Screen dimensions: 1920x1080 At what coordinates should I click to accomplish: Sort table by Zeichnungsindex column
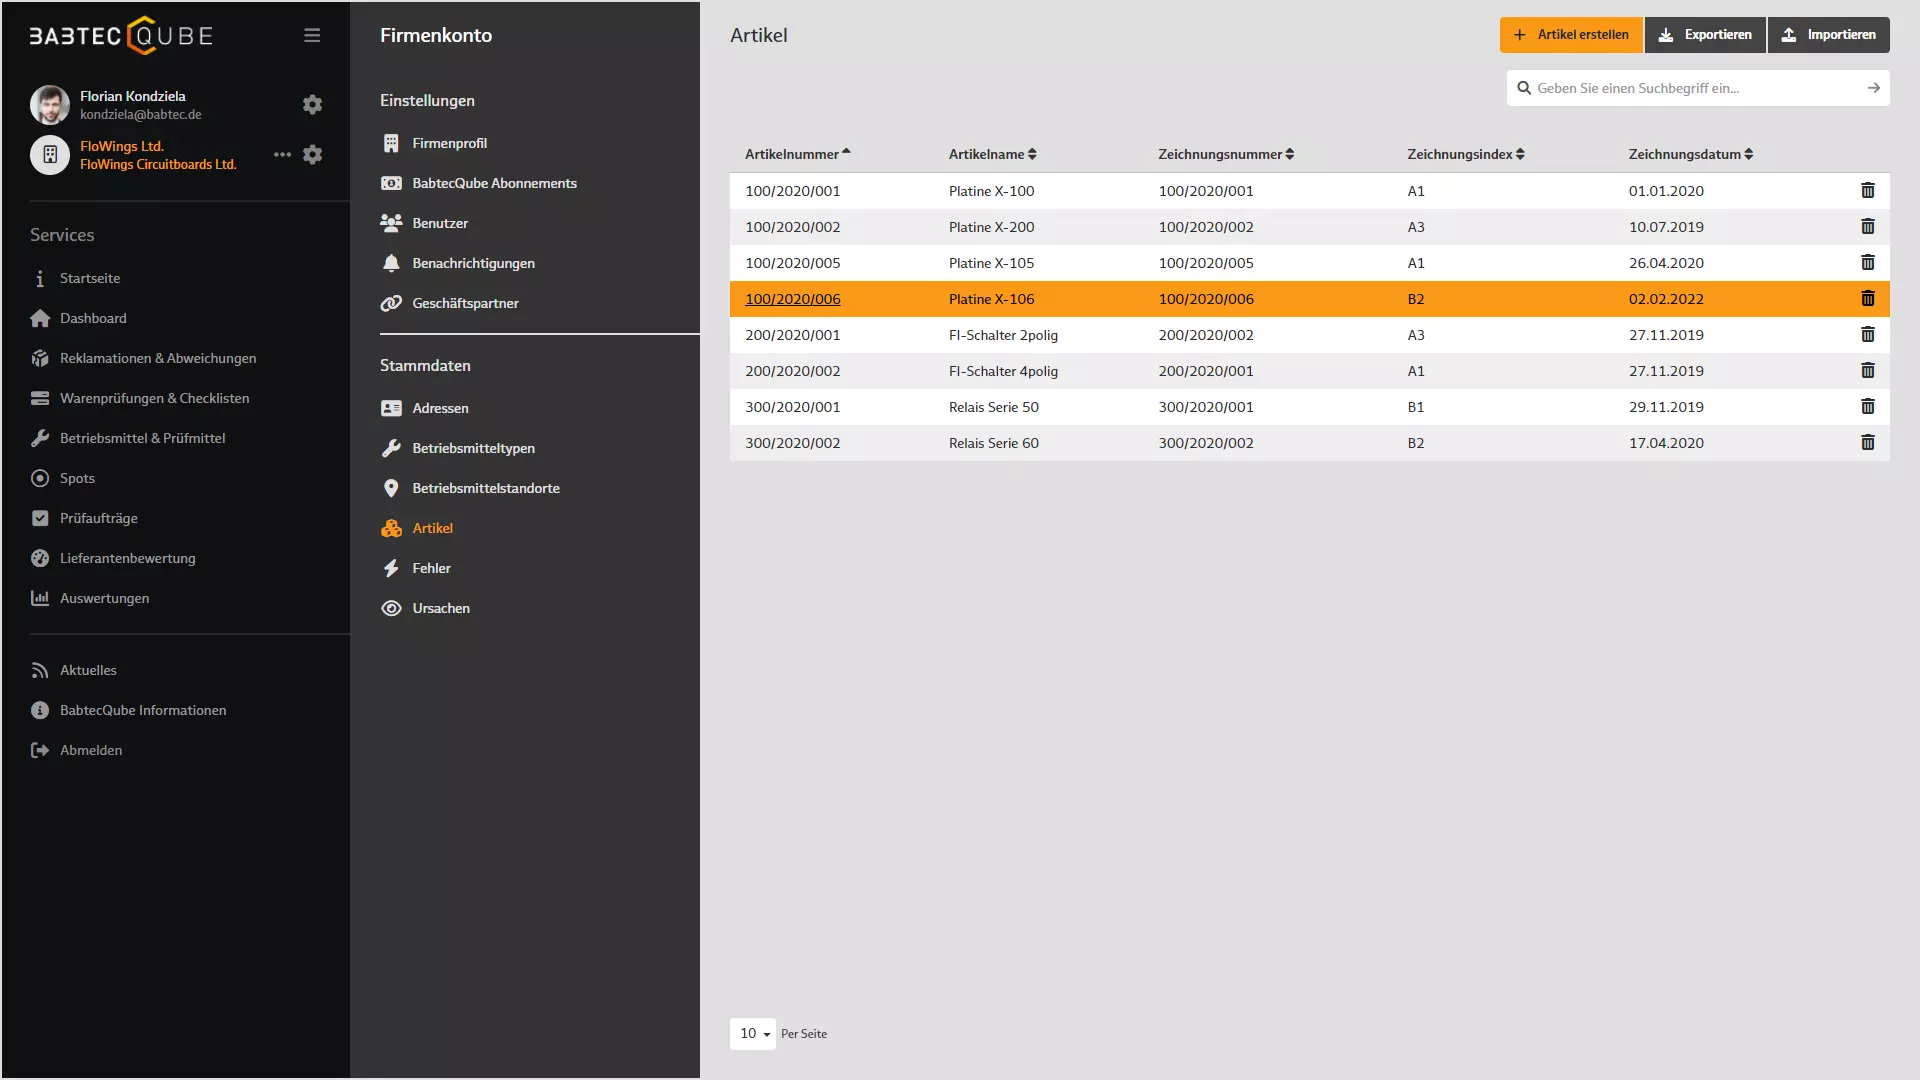(x=1465, y=154)
